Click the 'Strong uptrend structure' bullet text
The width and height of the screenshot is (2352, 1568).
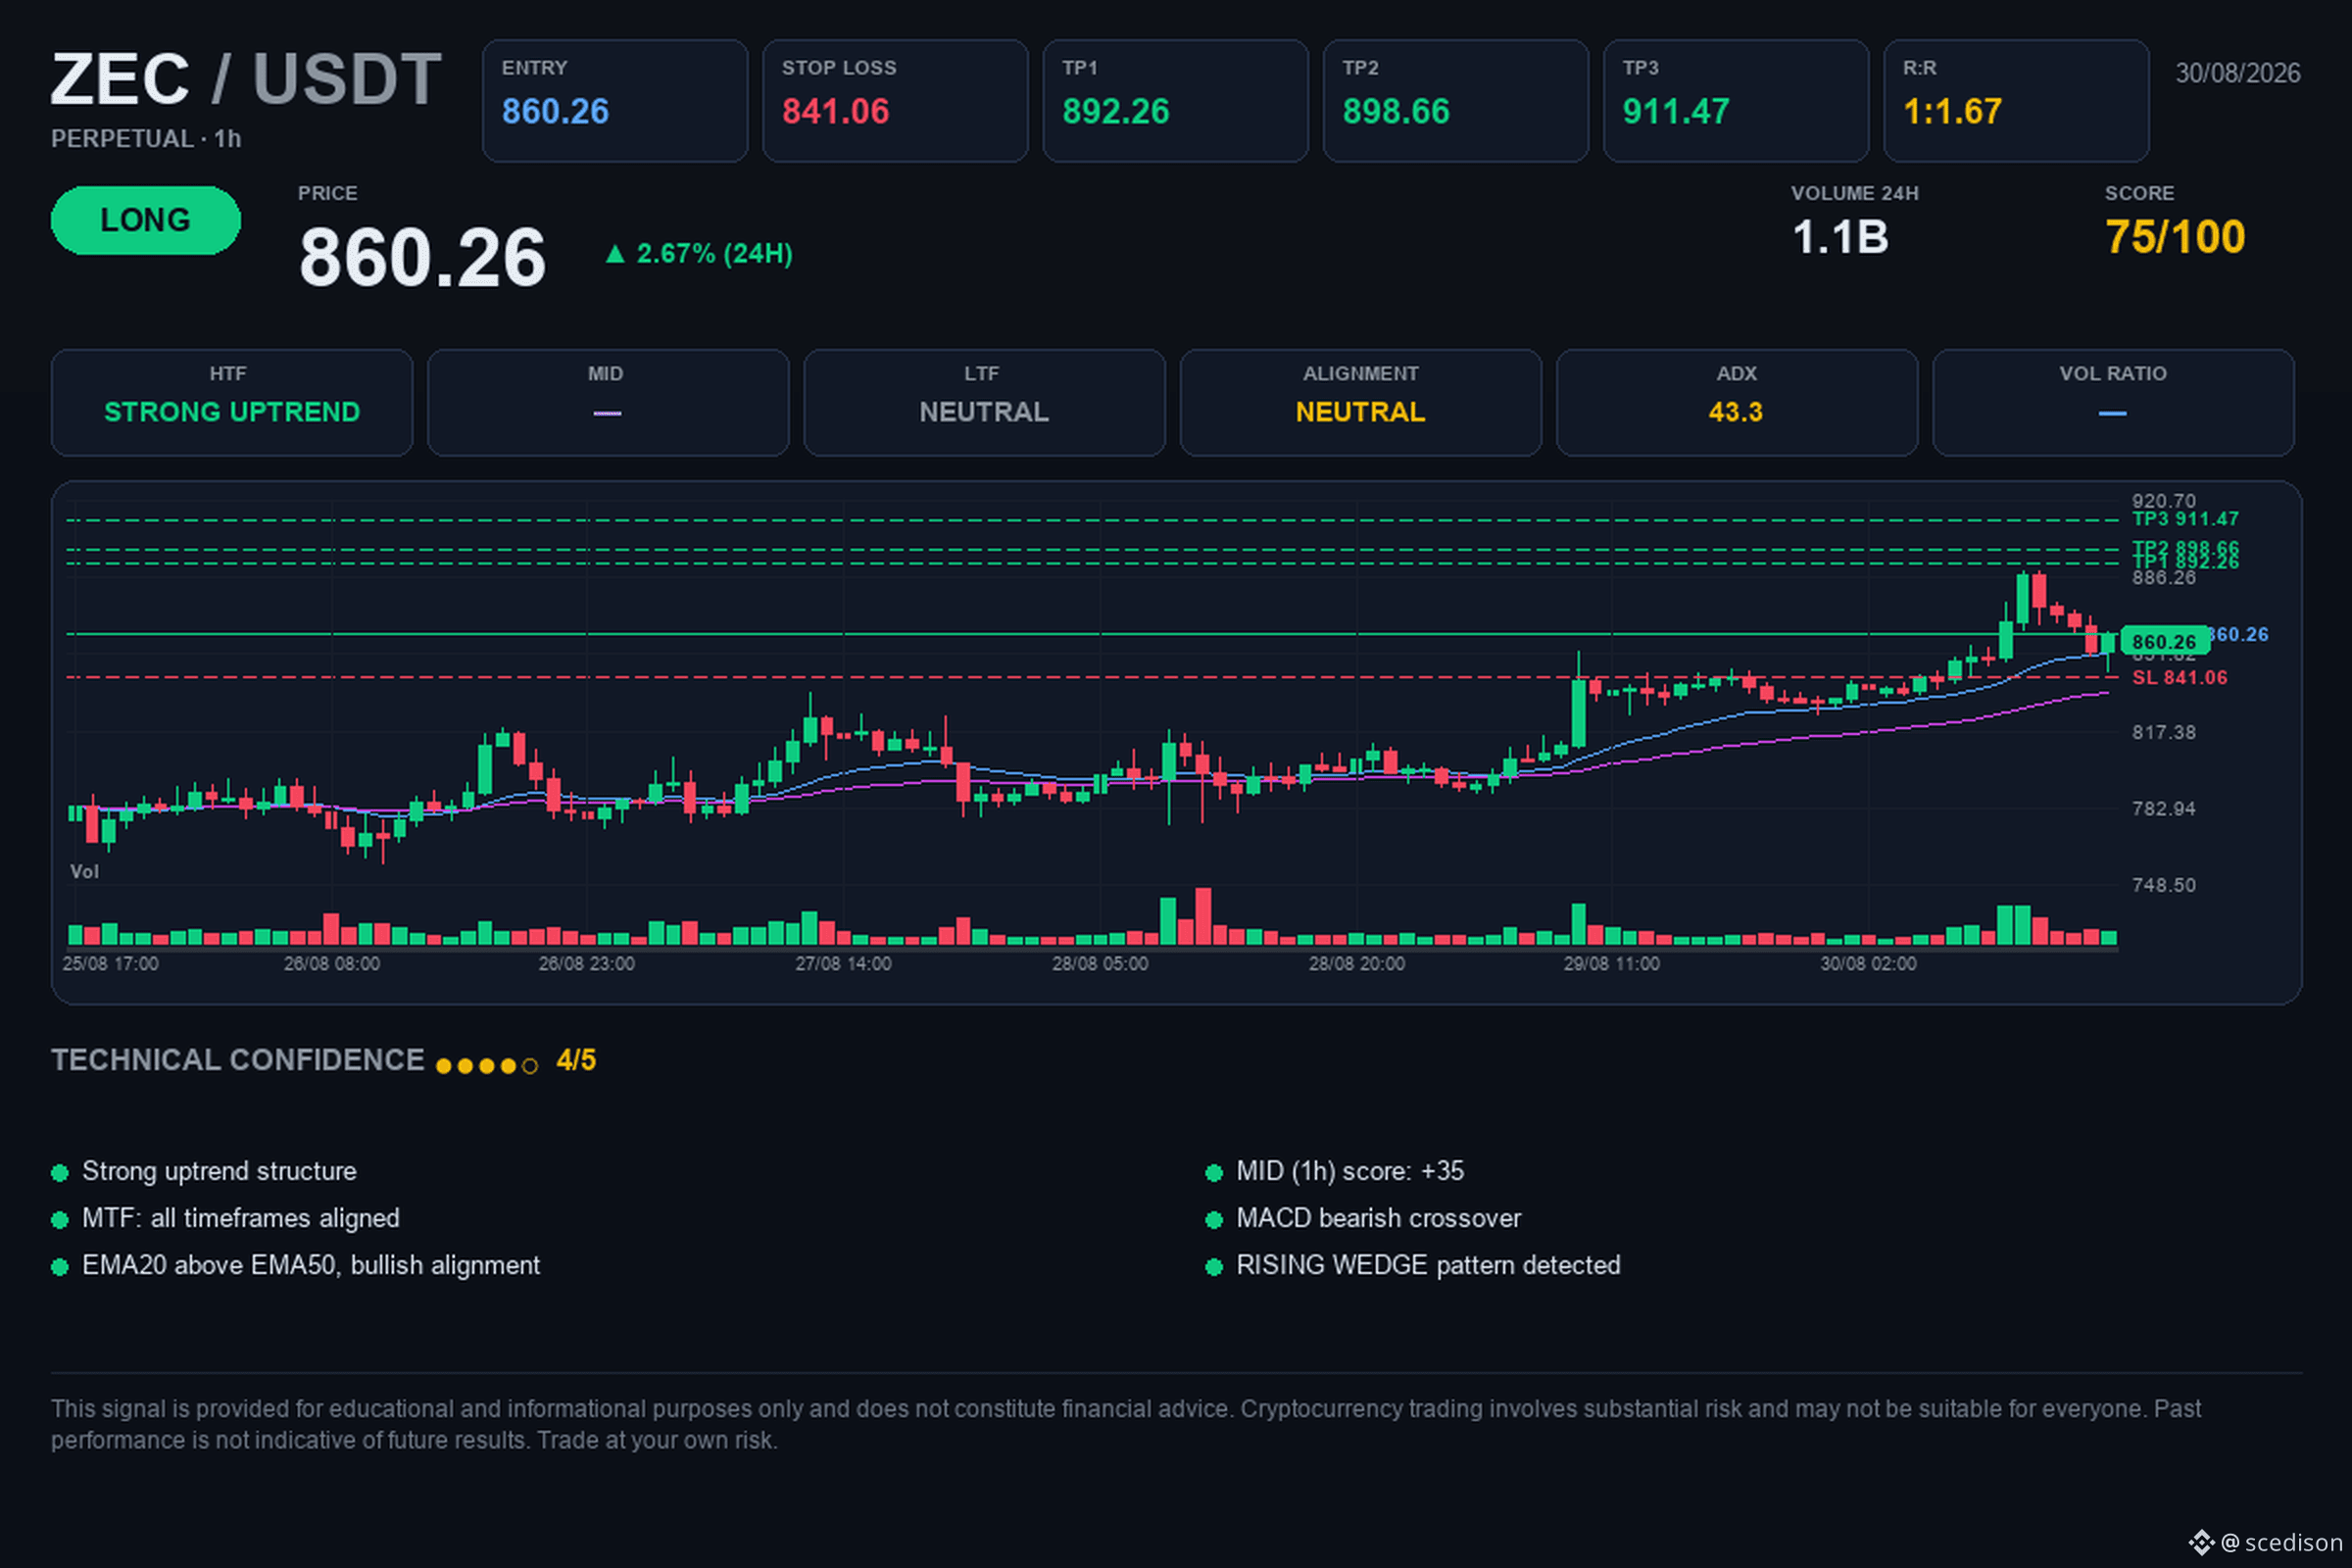tap(219, 1172)
